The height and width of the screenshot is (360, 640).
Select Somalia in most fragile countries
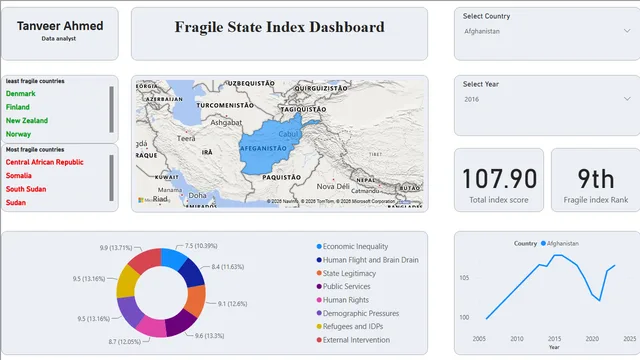pos(18,176)
